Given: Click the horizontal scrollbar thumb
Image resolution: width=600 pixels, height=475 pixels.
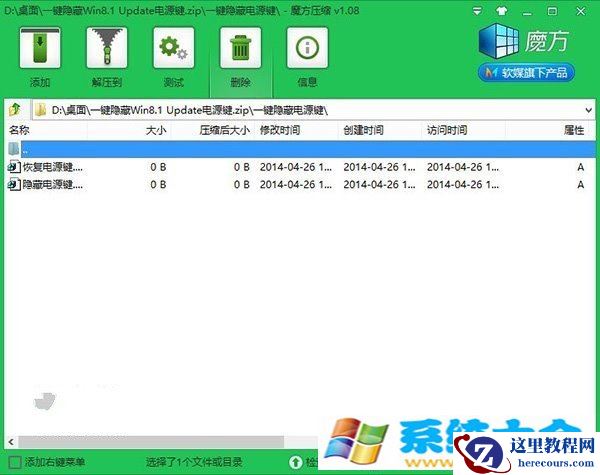Looking at the screenshot, I should coord(151,442).
